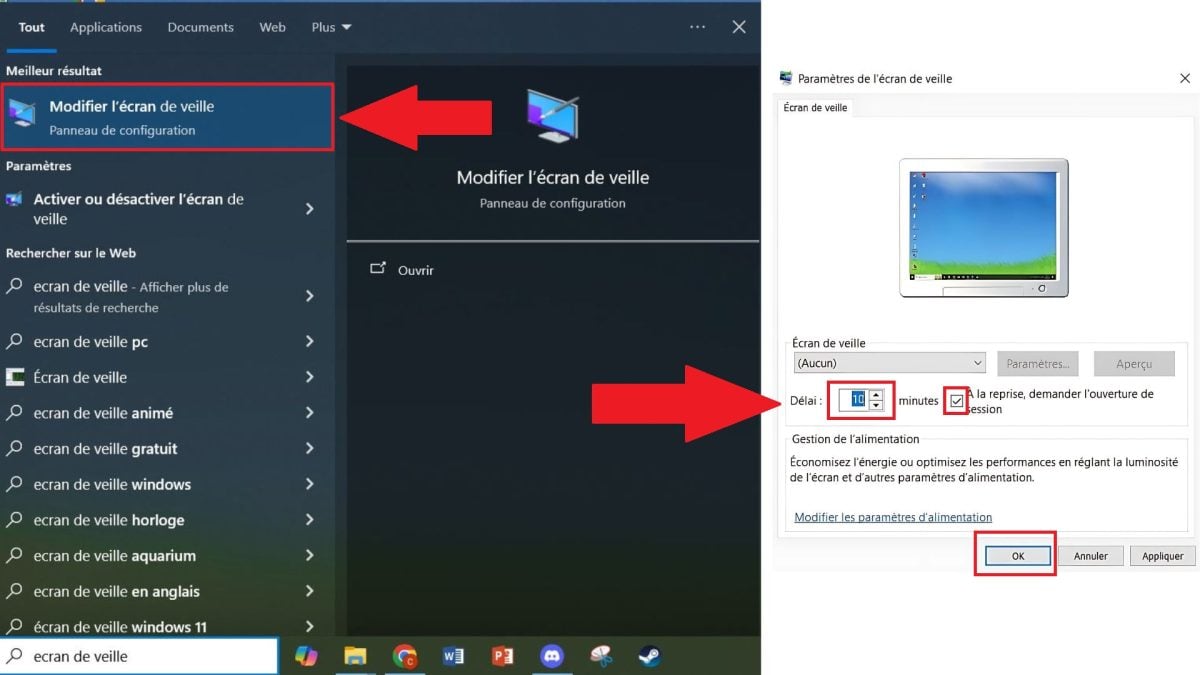Expand the 'Activer ou désactiver l'écran de veille' chevron
This screenshot has width=1200, height=675.
point(310,209)
